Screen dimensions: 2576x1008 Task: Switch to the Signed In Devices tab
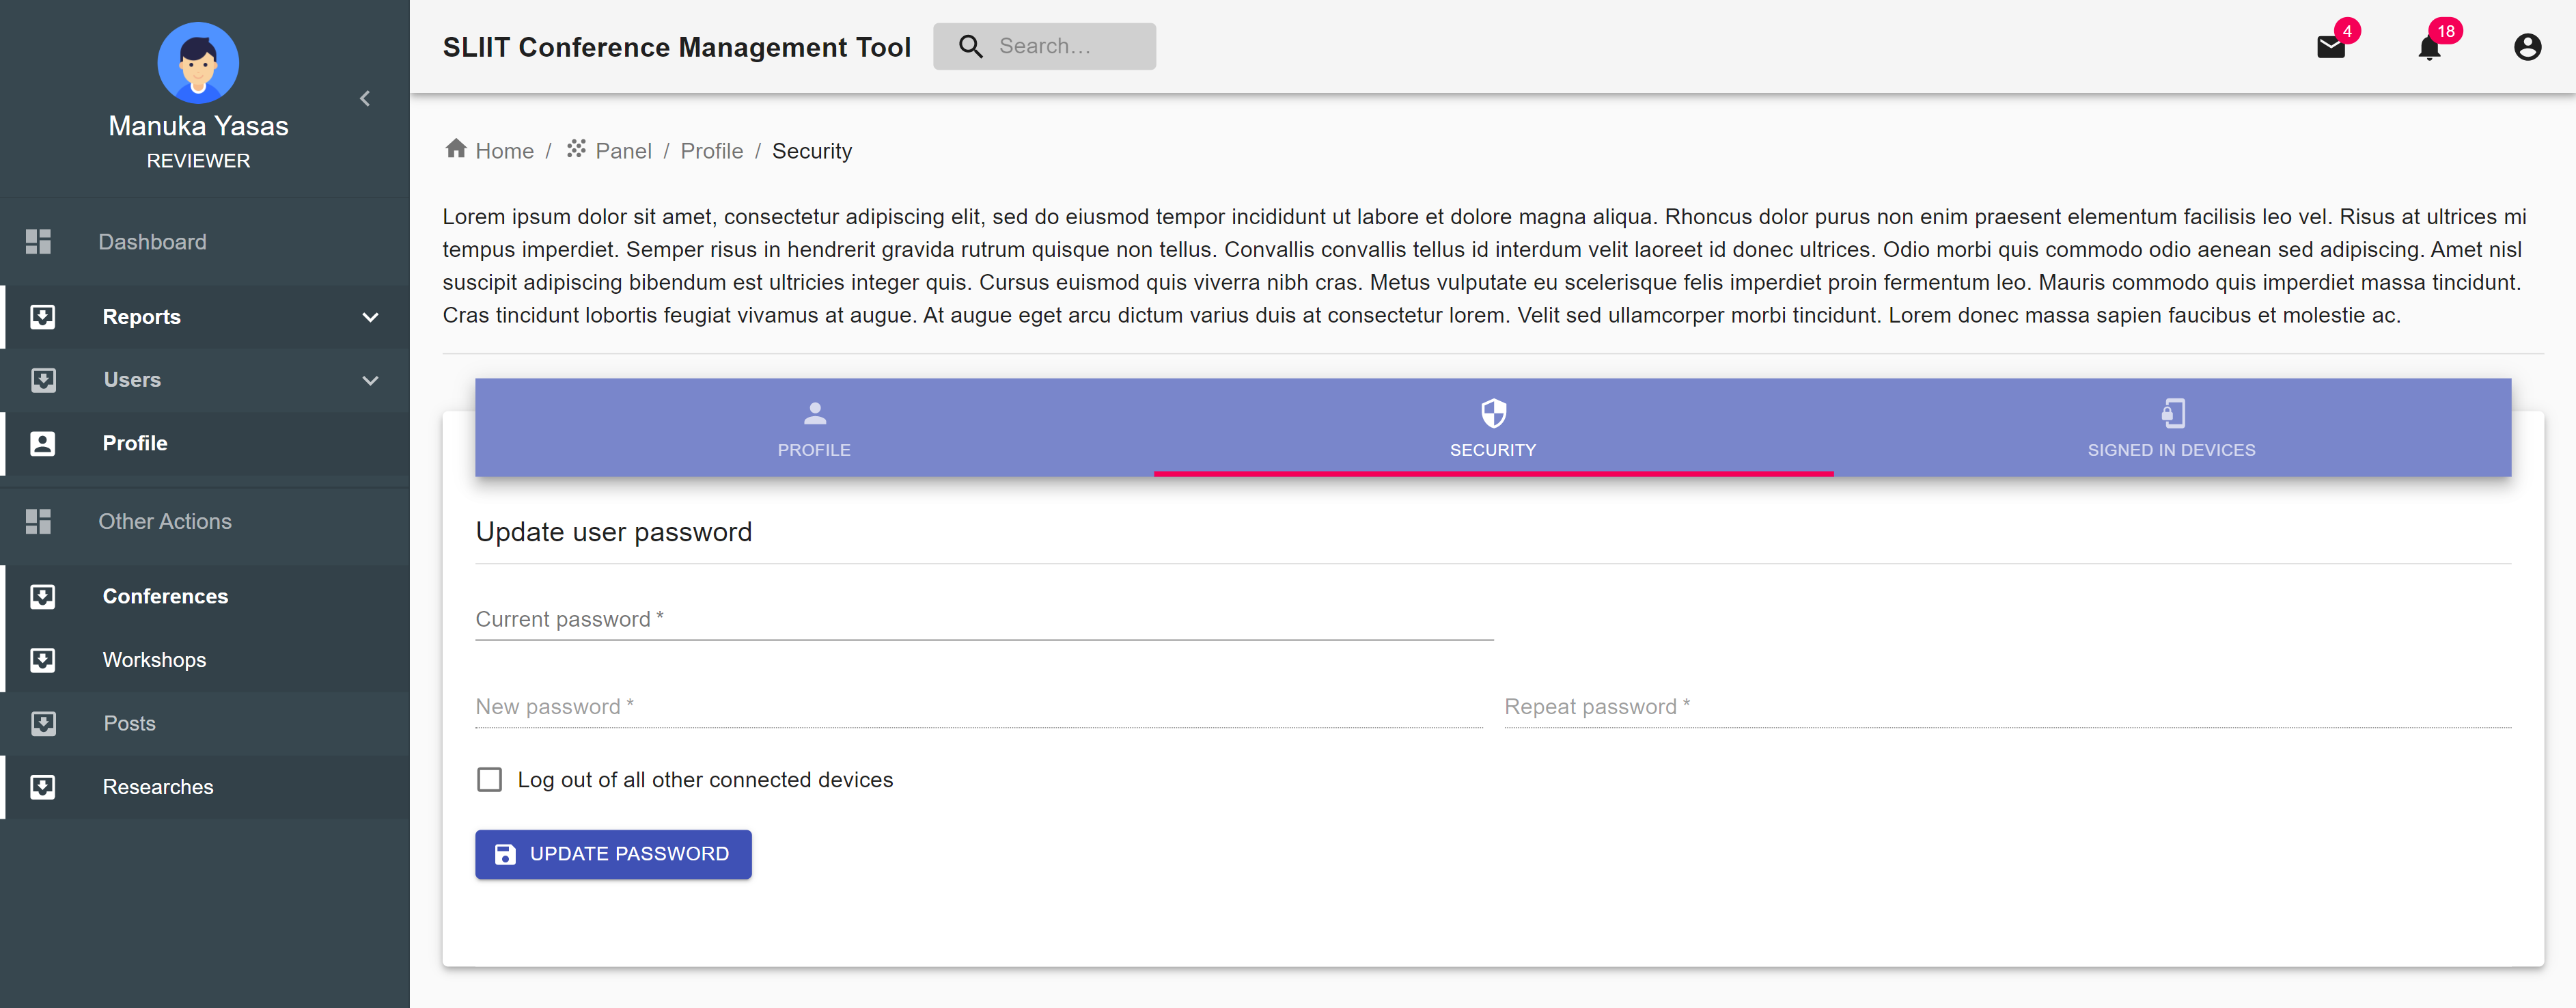2170,428
